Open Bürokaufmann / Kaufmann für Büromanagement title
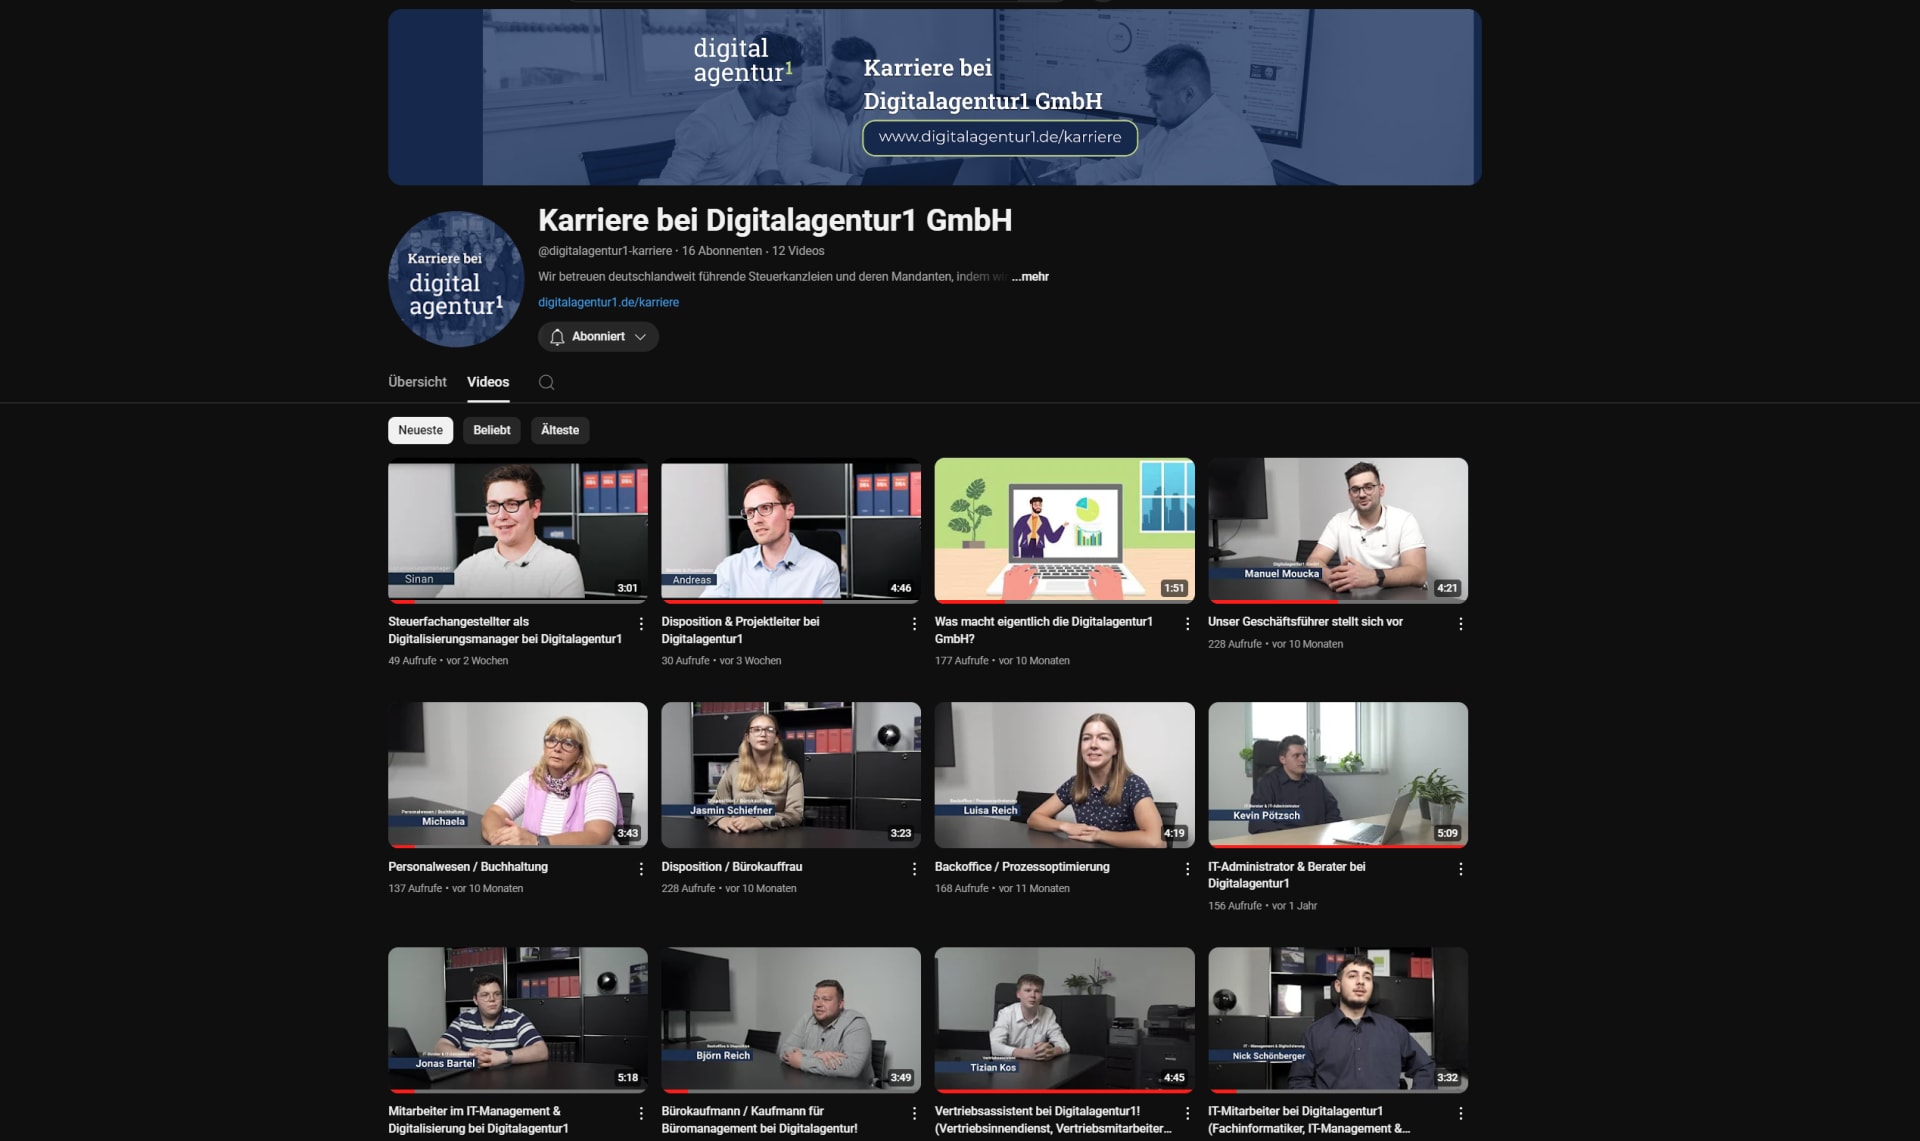This screenshot has height=1141, width=1920. coord(759,1120)
